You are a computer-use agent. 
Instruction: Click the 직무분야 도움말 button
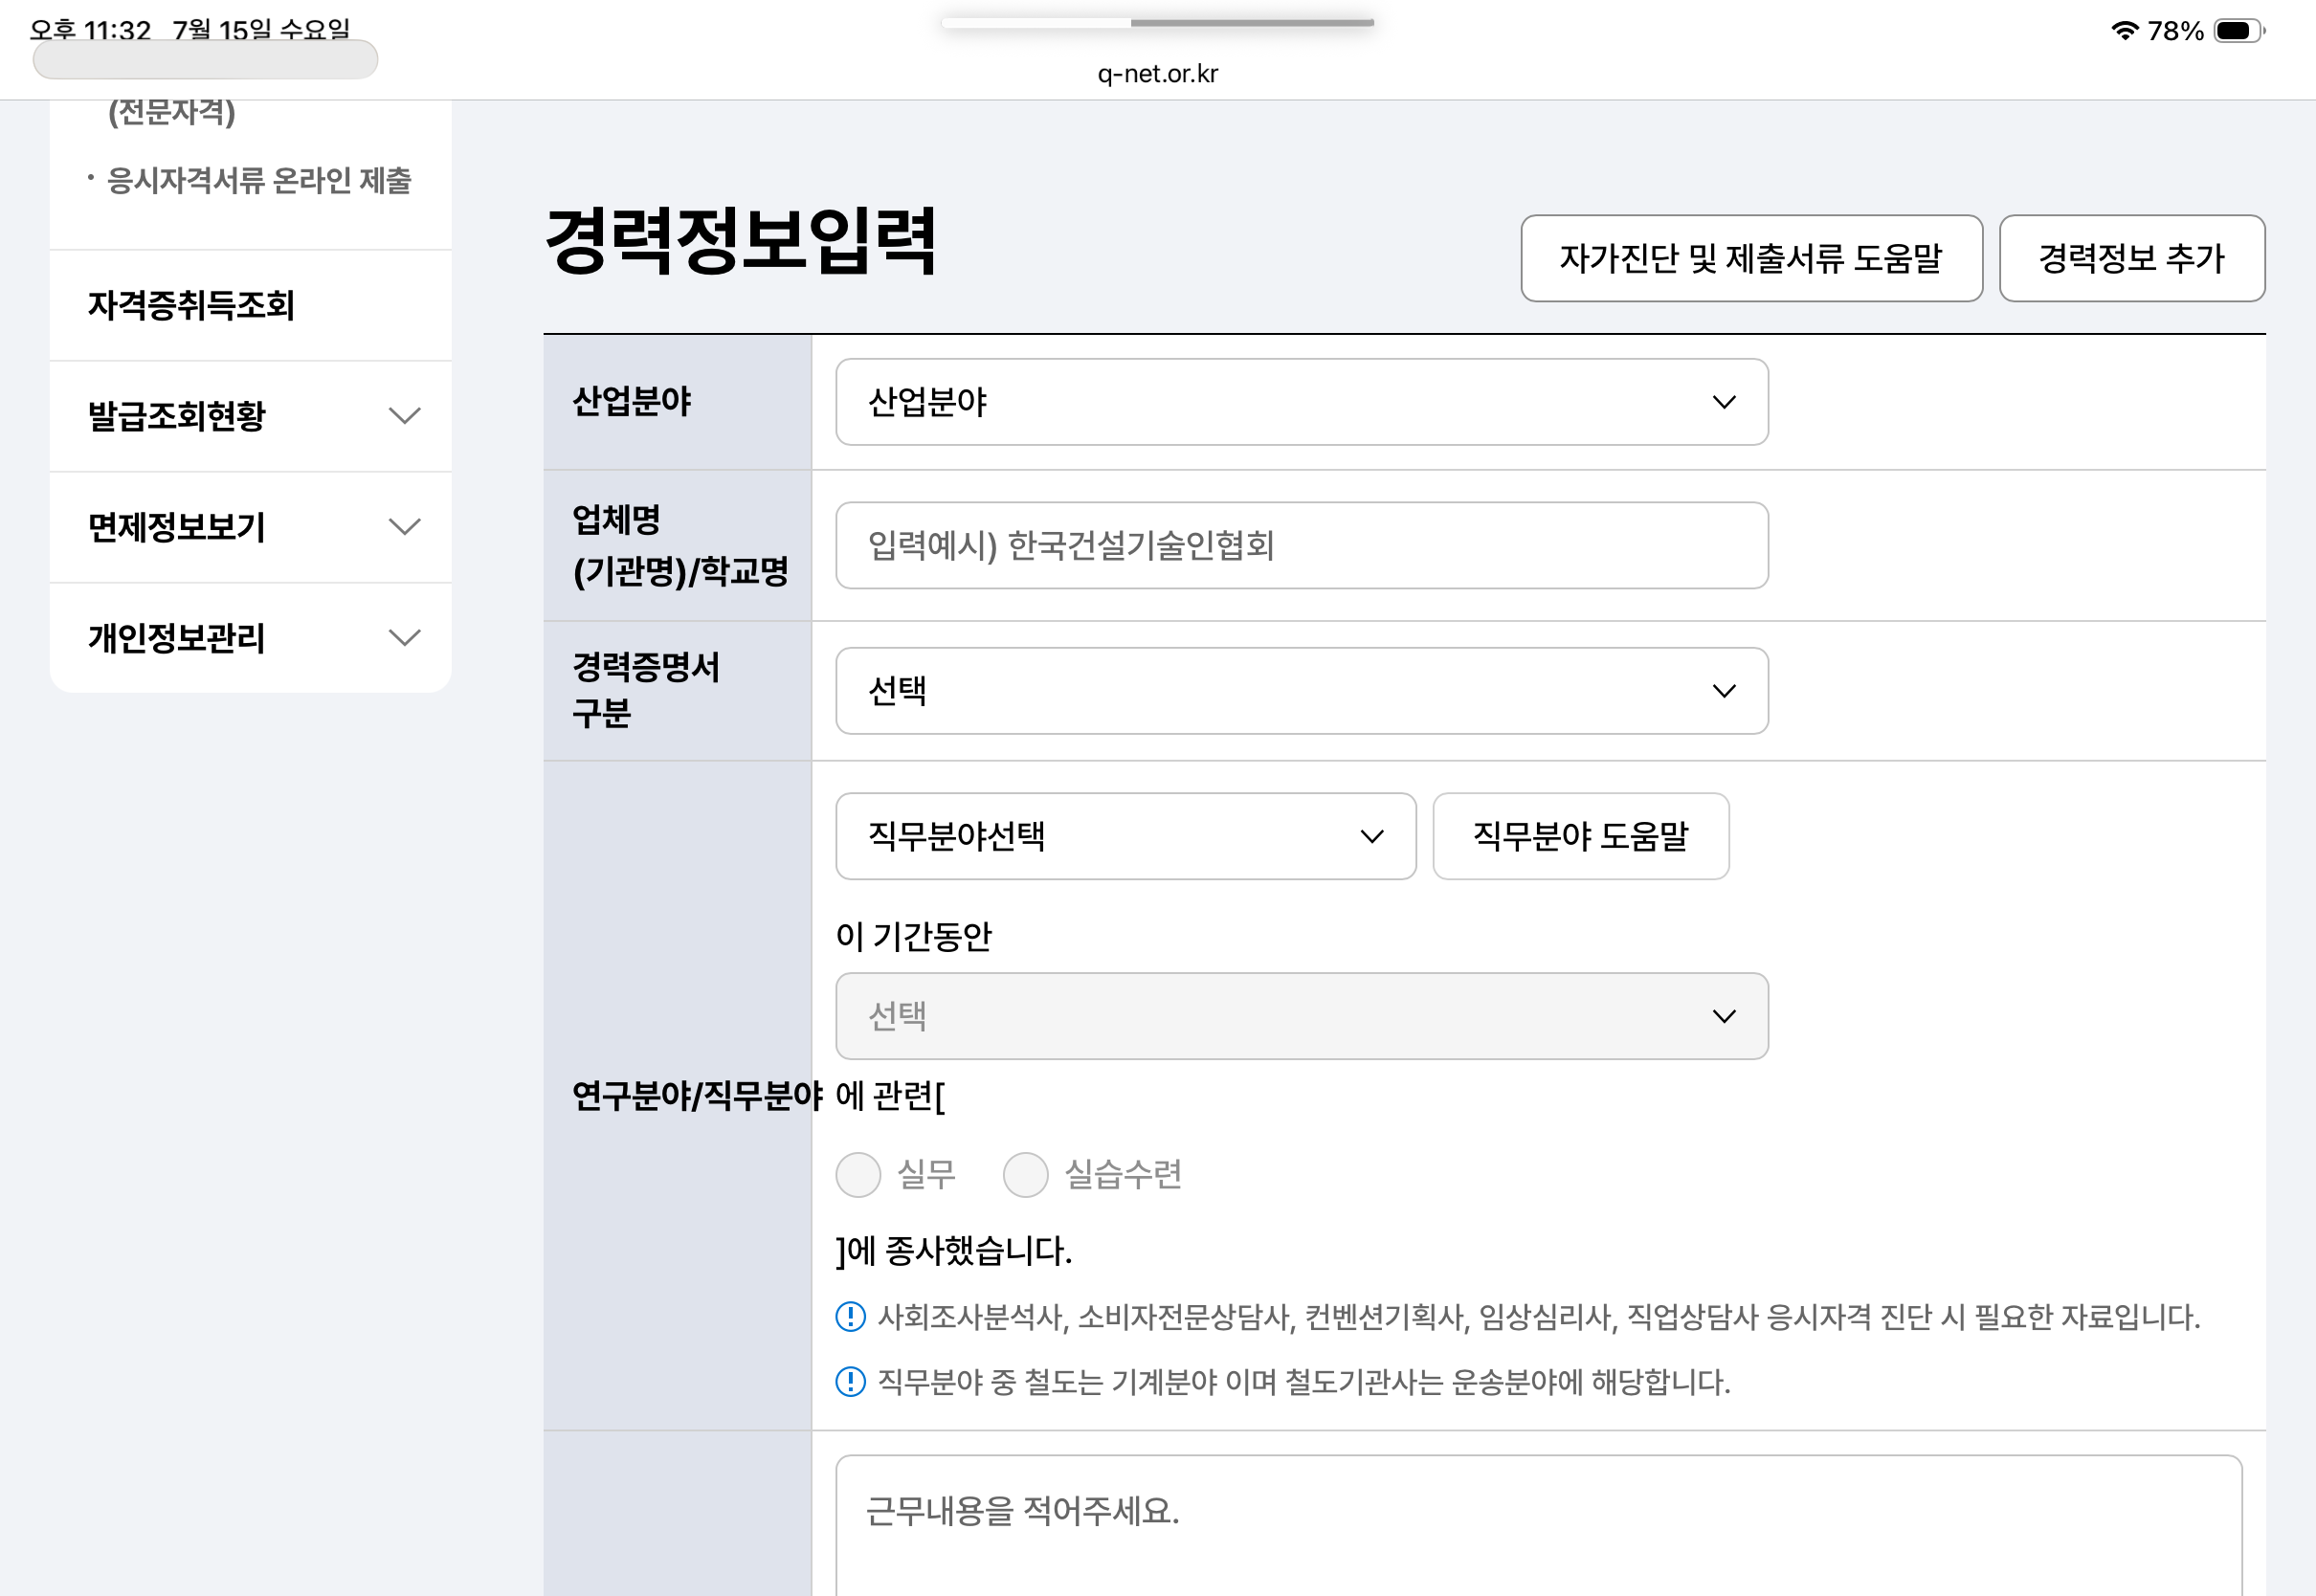(1580, 836)
